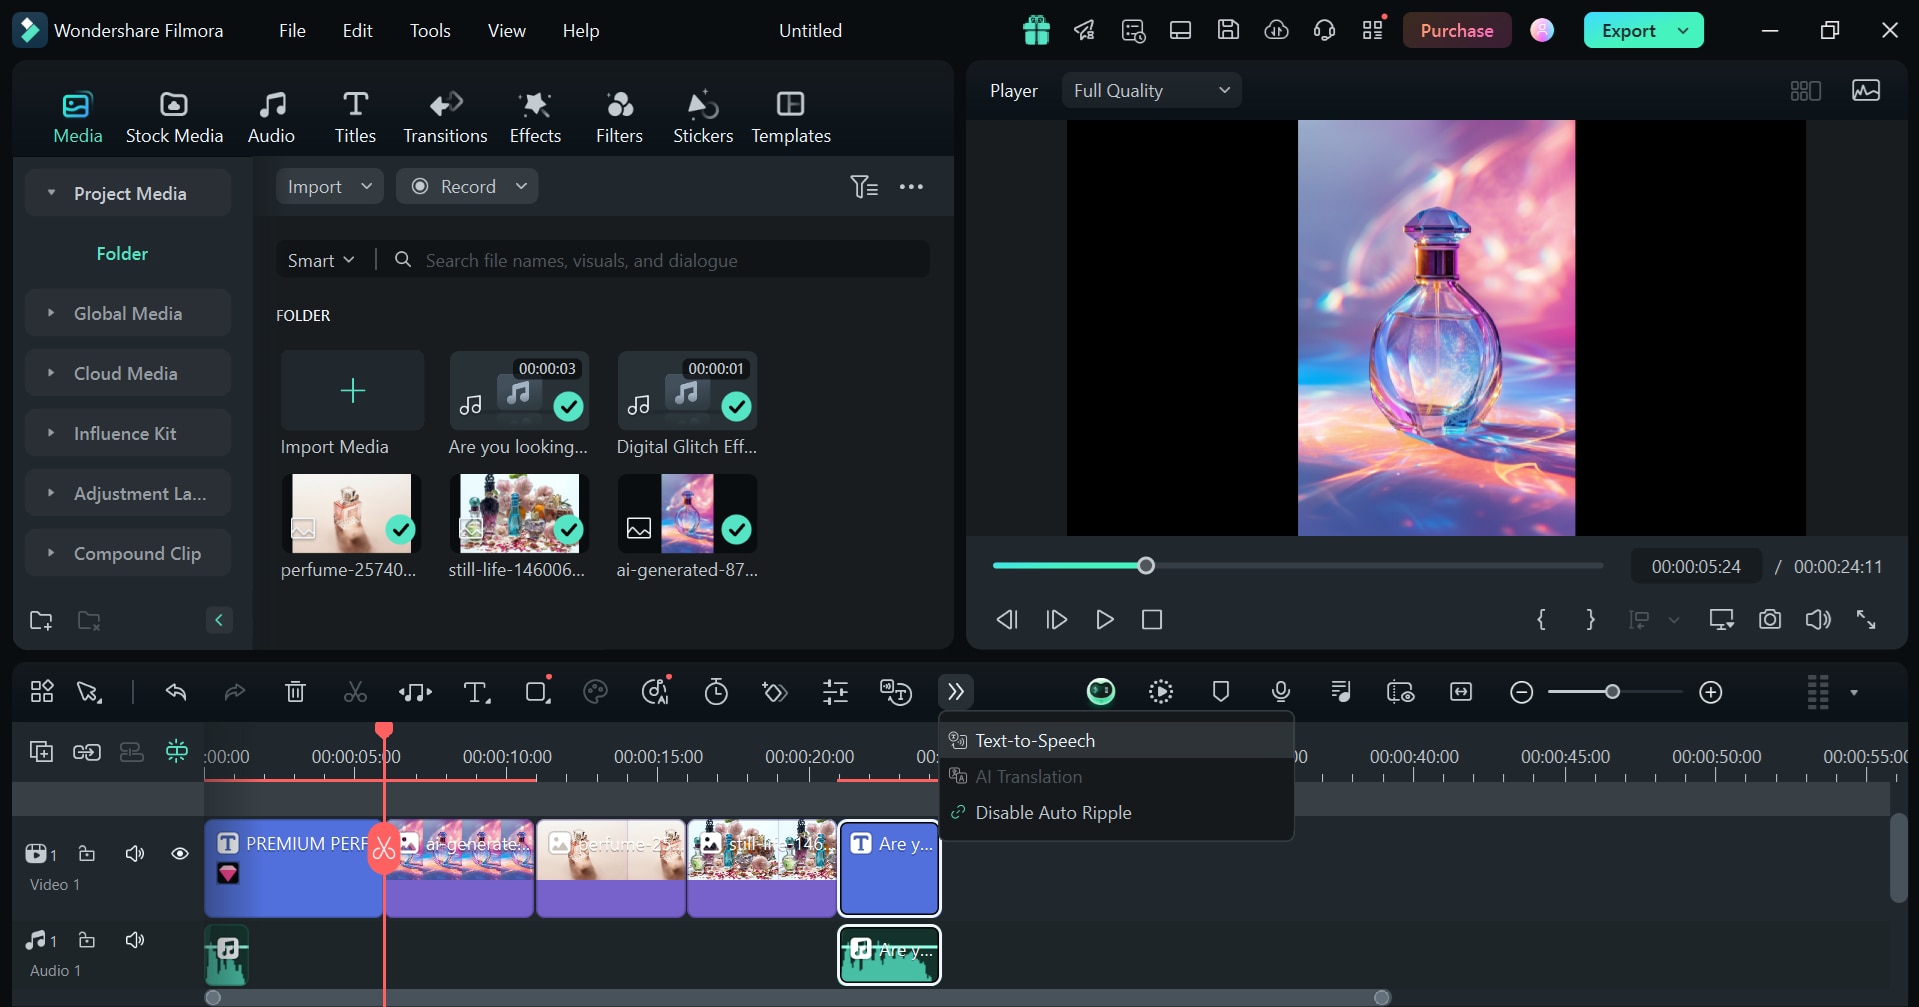Open the crop tool
This screenshot has width=1919, height=1007.
pos(538,692)
